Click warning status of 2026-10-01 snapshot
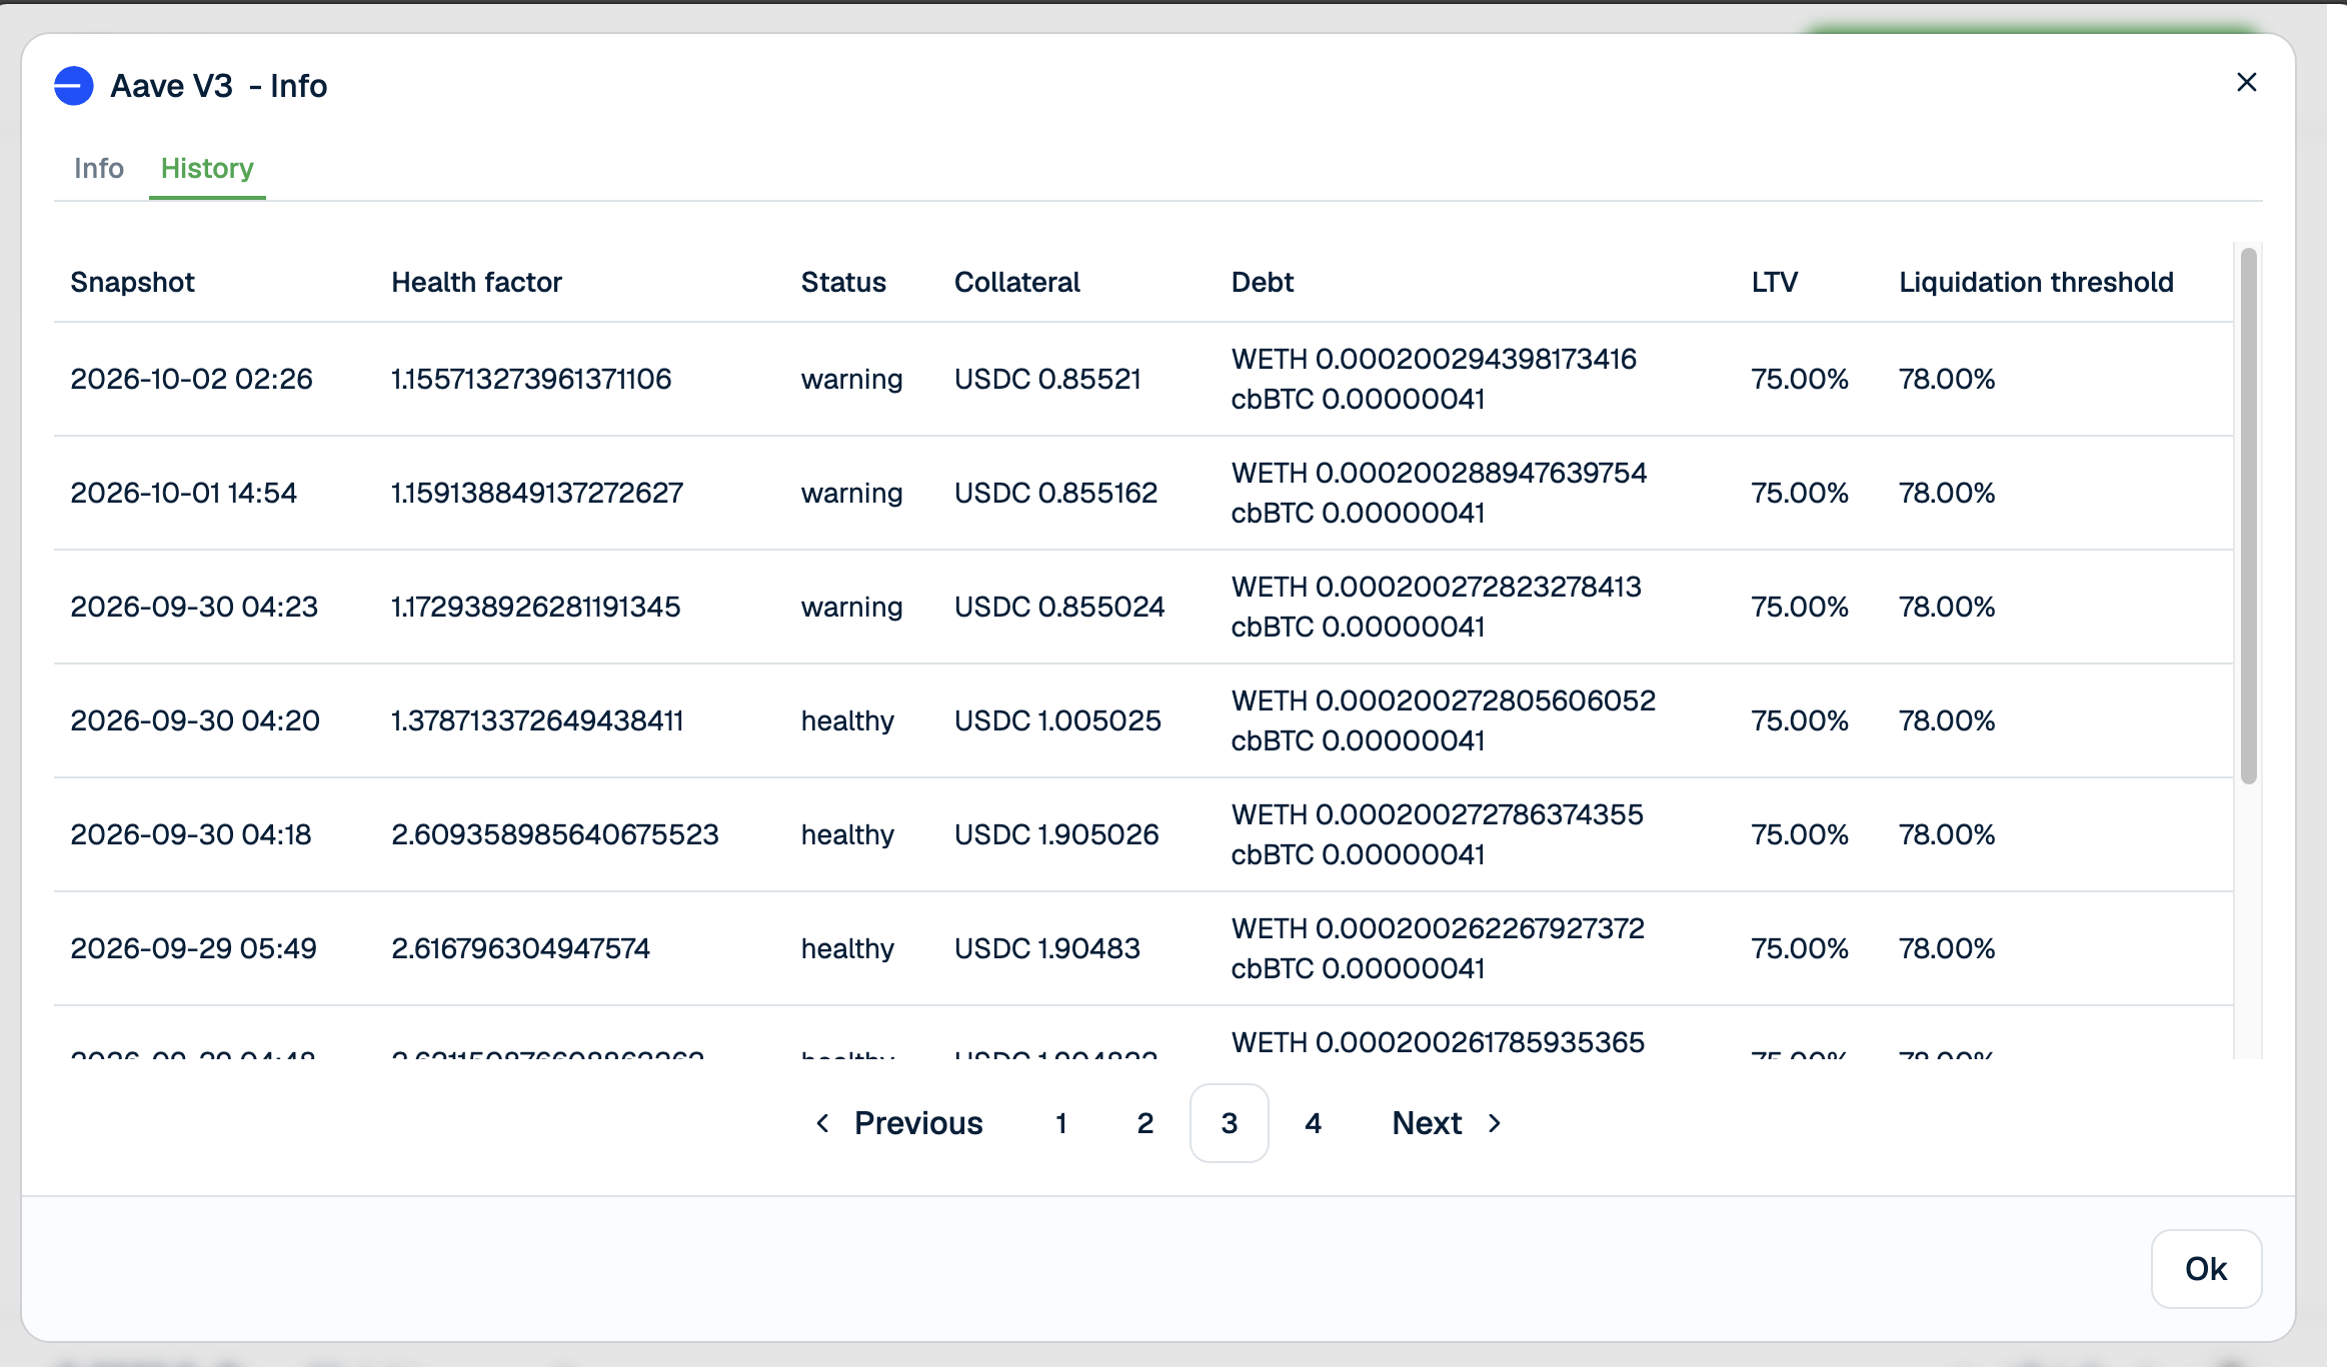 point(852,493)
